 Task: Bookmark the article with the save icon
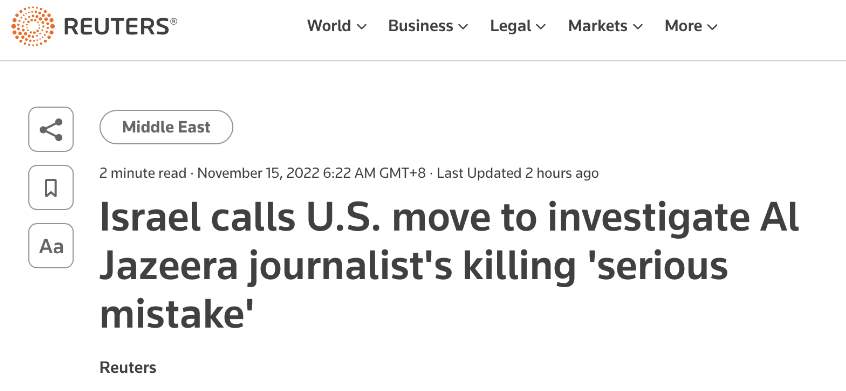click(51, 188)
